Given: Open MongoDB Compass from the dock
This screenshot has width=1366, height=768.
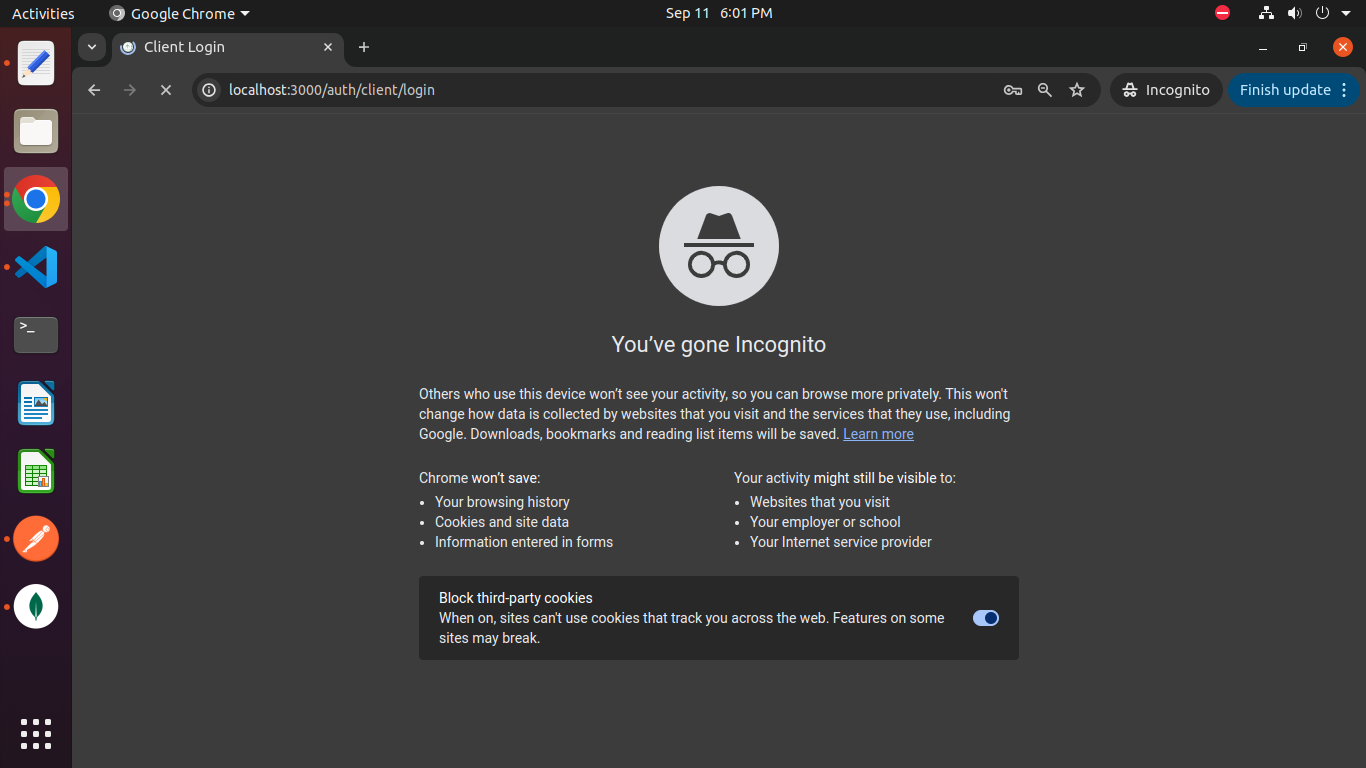Looking at the screenshot, I should tap(36, 606).
